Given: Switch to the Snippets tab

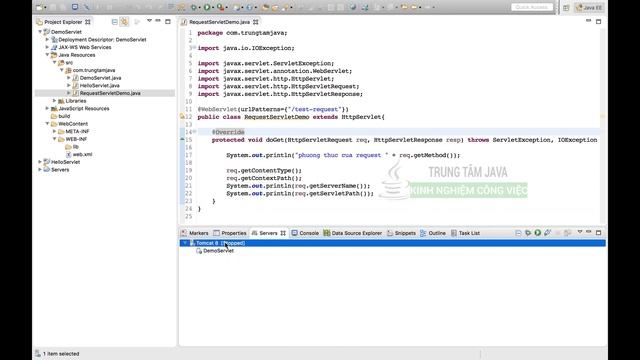Looking at the screenshot, I should 401,233.
